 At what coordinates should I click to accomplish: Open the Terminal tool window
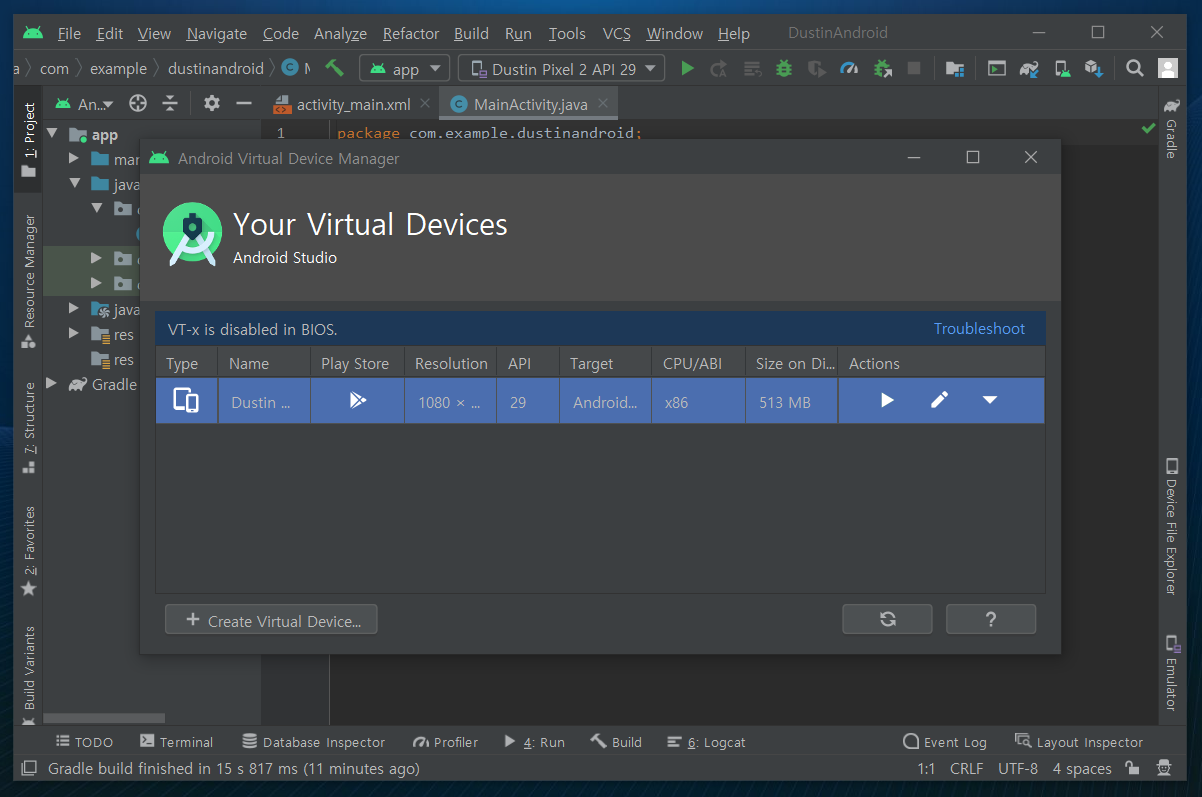pos(177,742)
